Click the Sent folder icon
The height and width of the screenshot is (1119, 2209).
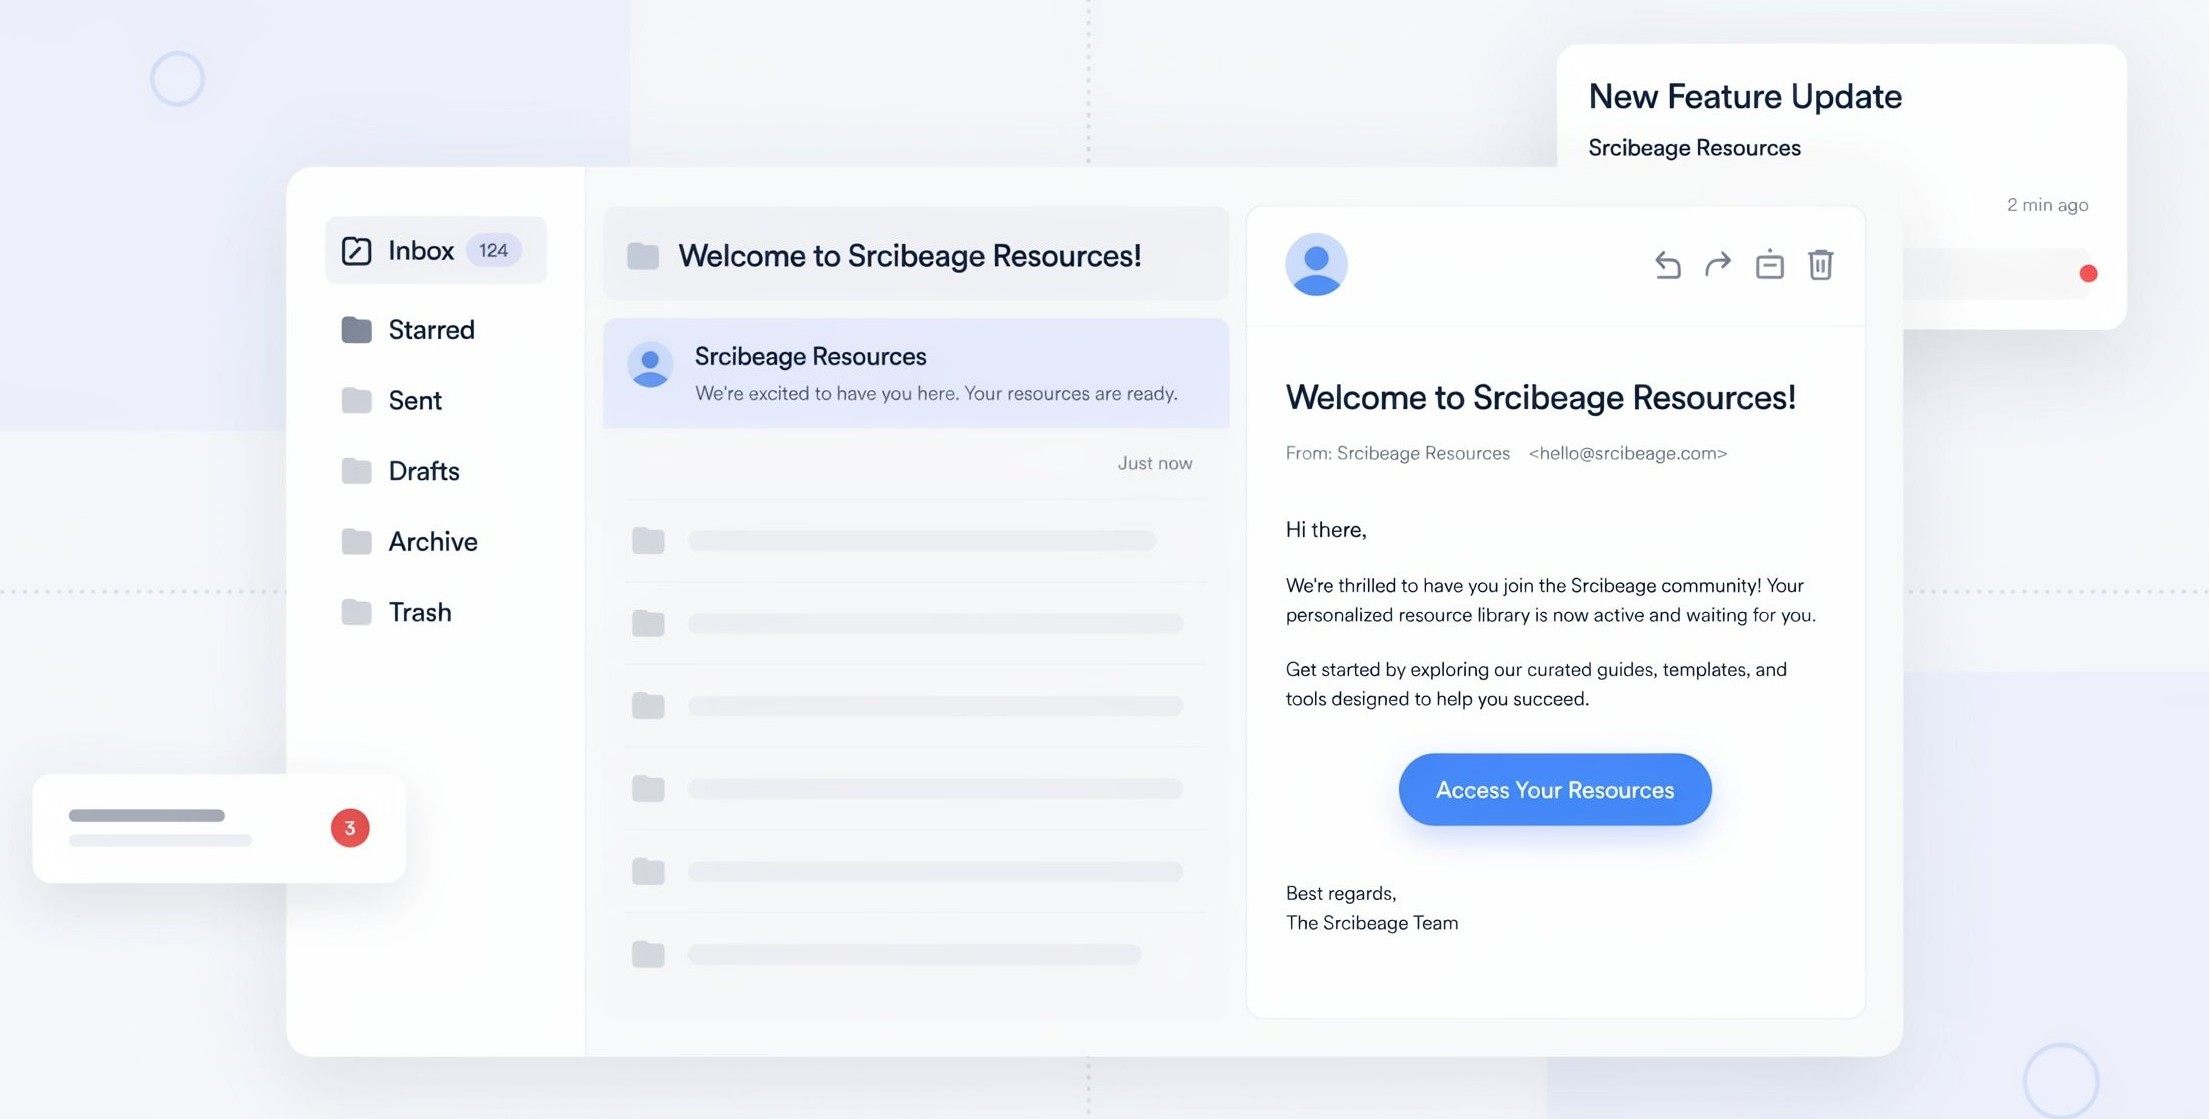[x=356, y=400]
